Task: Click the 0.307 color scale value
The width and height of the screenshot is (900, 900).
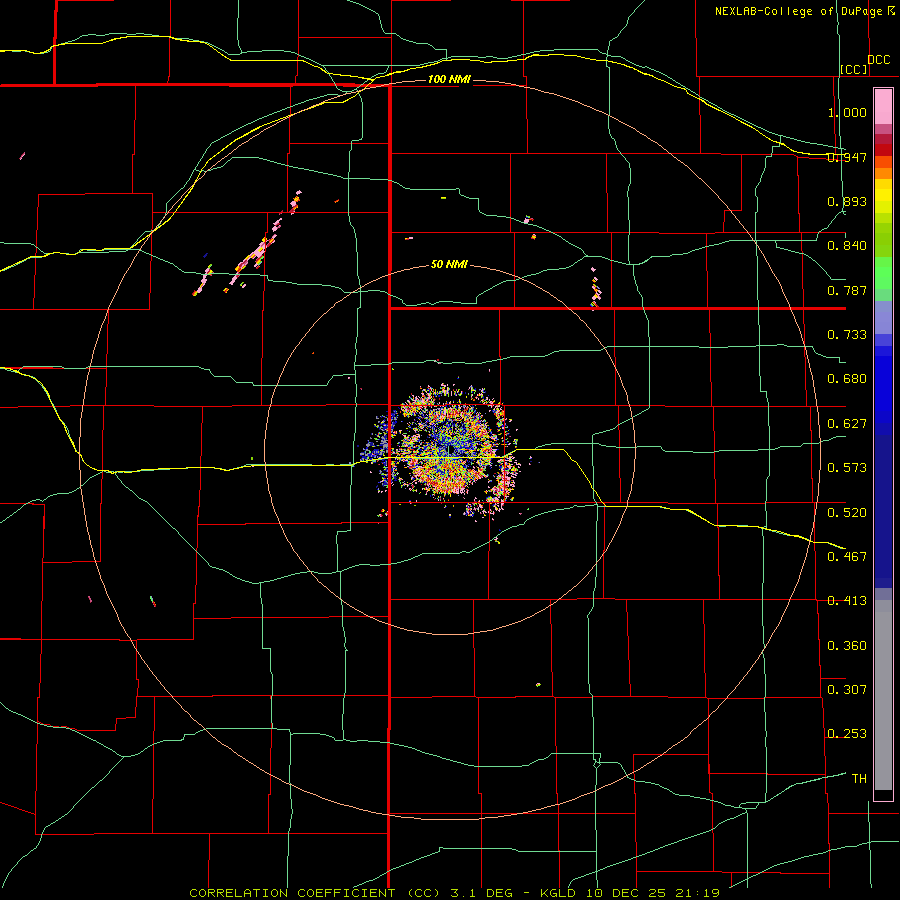Action: point(847,690)
